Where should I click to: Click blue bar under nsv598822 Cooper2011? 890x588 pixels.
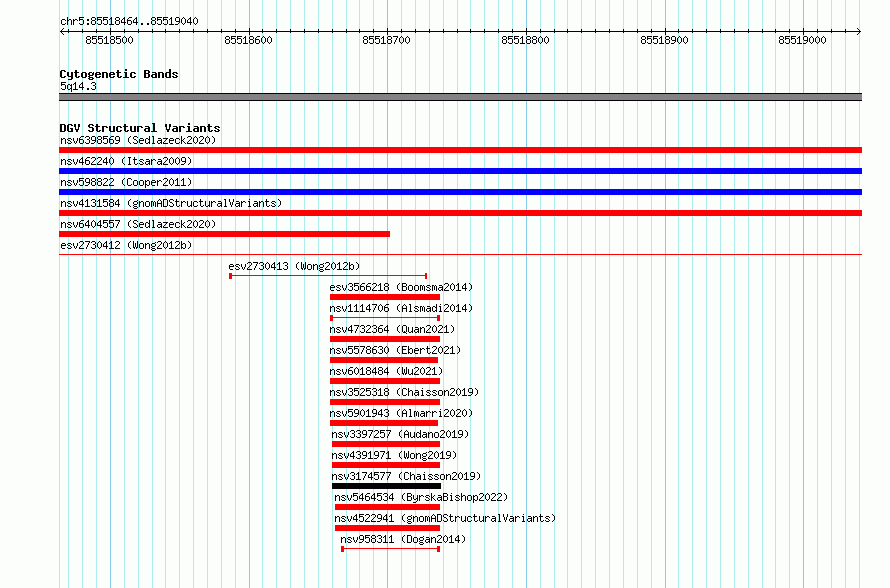(460, 192)
